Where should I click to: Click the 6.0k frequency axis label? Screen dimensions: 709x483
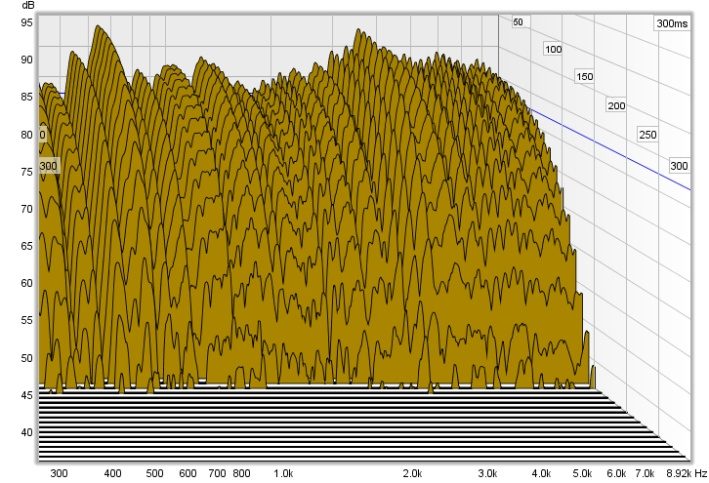[616, 474]
